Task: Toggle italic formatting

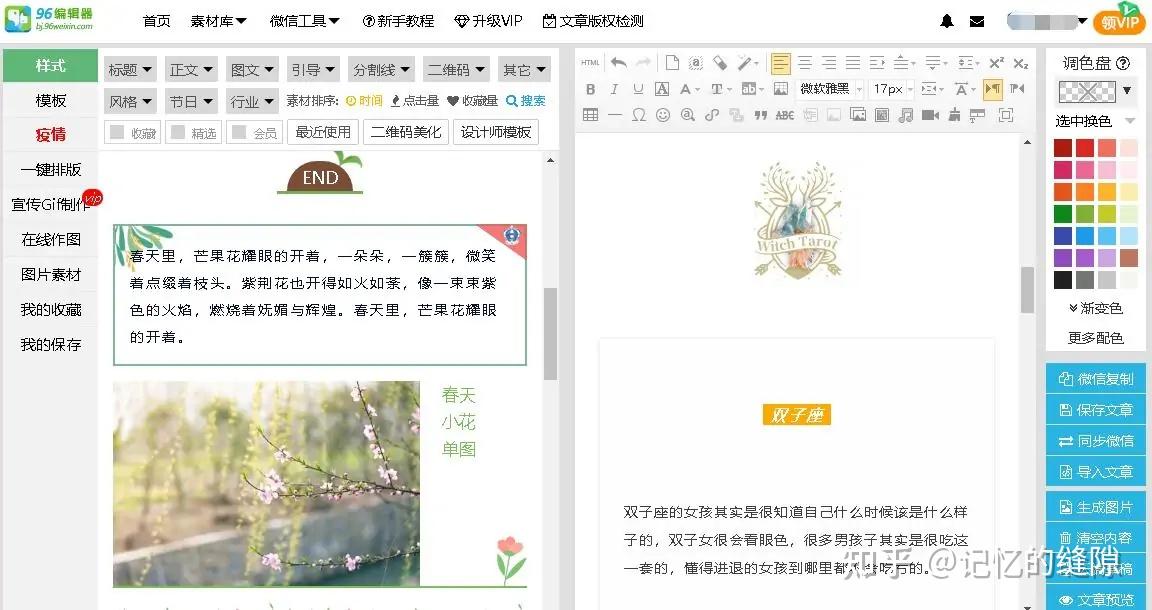Action: pos(614,89)
